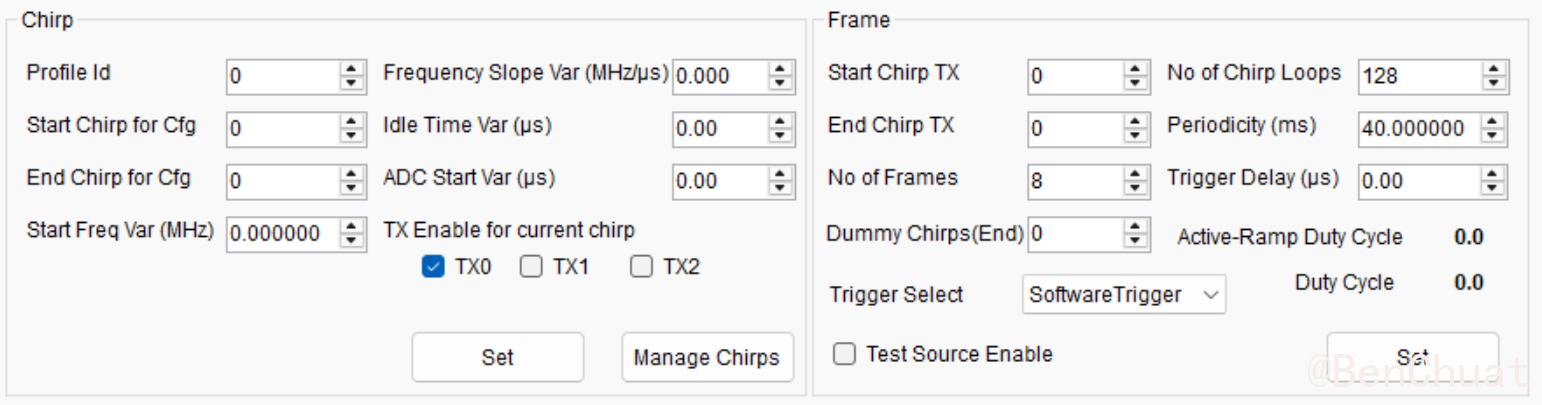The image size is (1542, 405).
Task: Increase Frequency Slope Var value
Action: (x=781, y=69)
